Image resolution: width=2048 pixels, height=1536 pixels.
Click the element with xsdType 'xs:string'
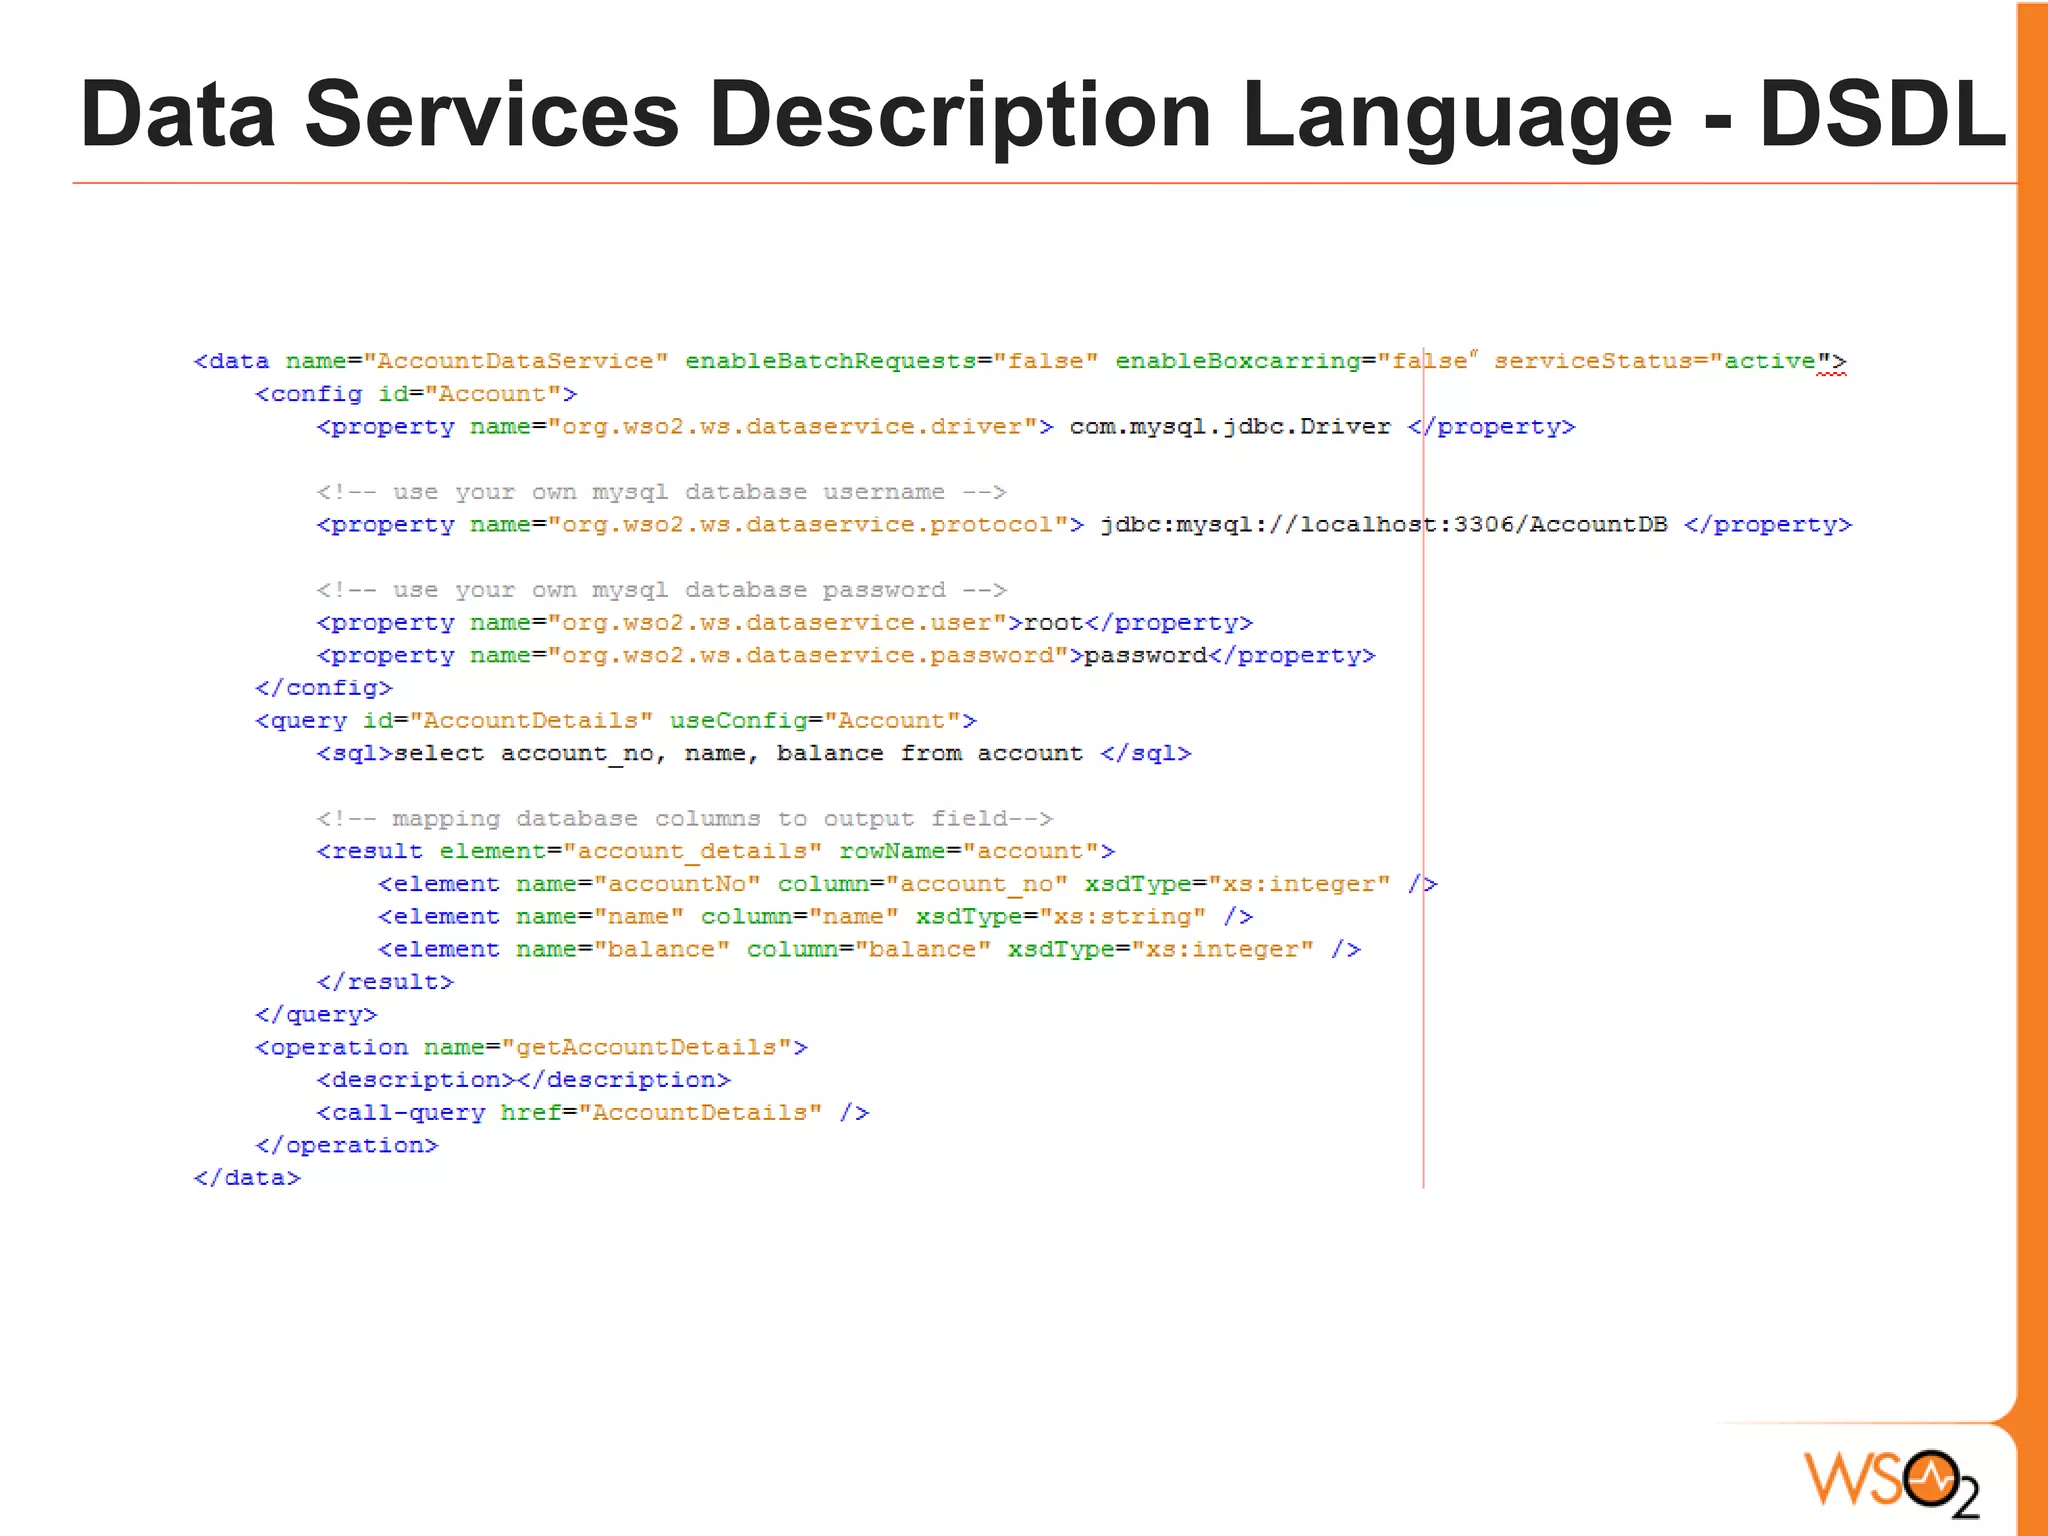(x=815, y=917)
